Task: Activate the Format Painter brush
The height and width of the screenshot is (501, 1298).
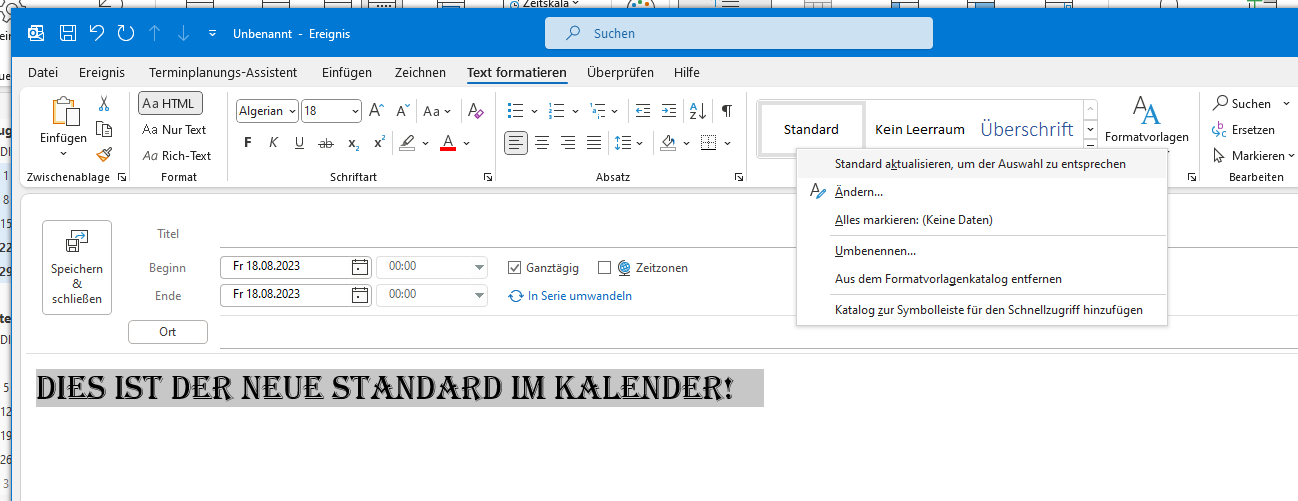Action: click(104, 154)
